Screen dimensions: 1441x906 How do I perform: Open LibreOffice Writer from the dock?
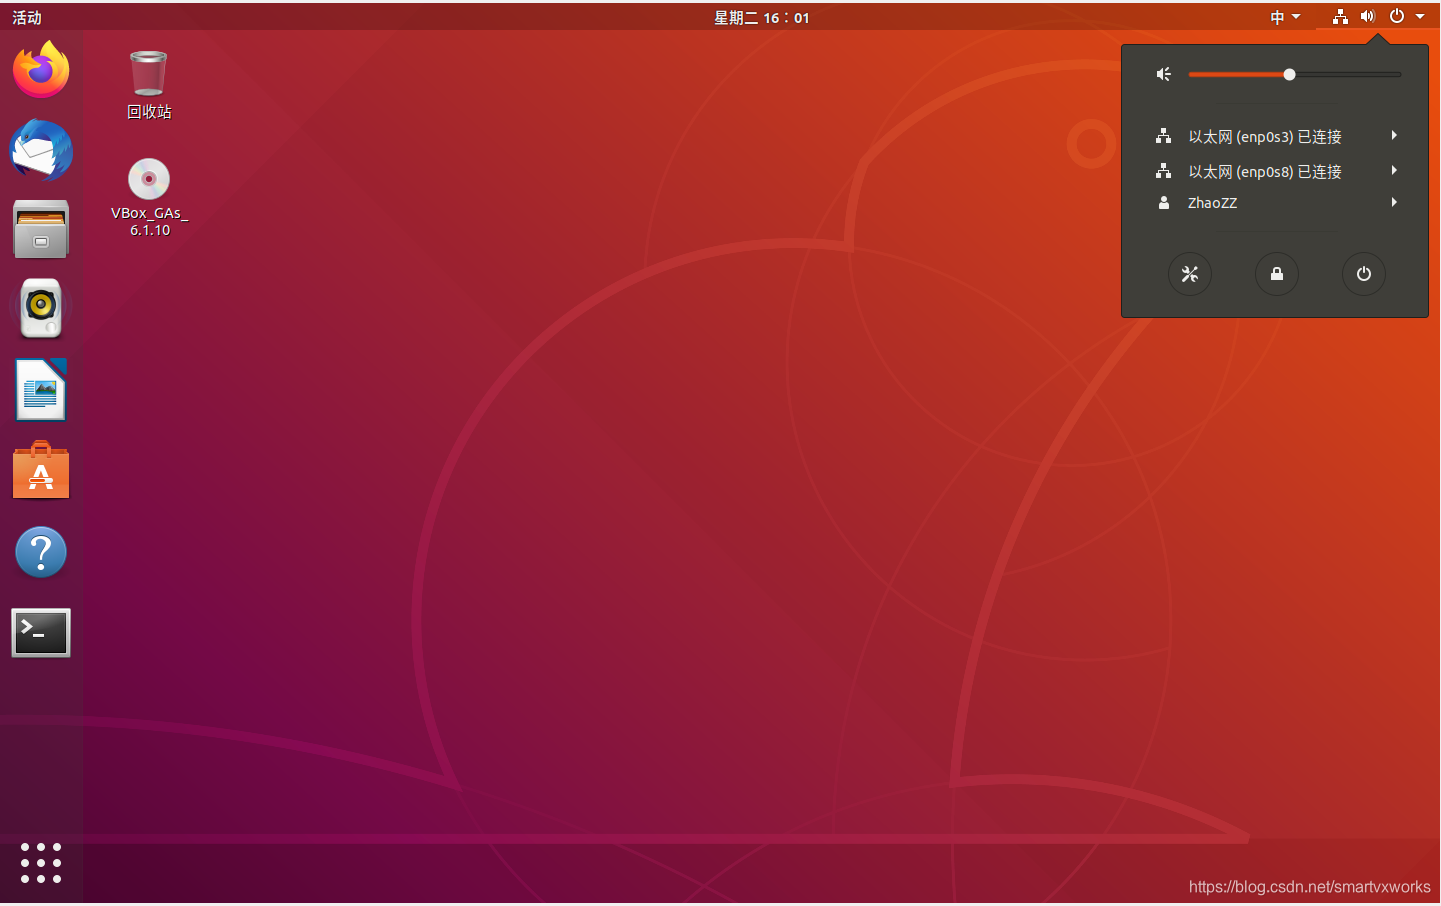coord(40,389)
